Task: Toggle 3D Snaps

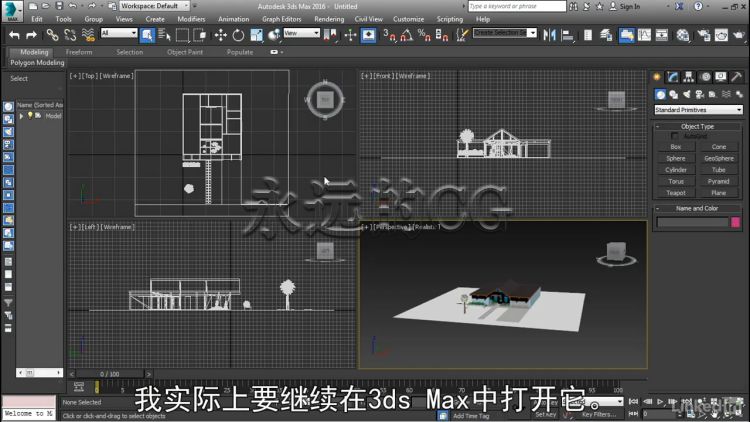Action: click(x=389, y=35)
